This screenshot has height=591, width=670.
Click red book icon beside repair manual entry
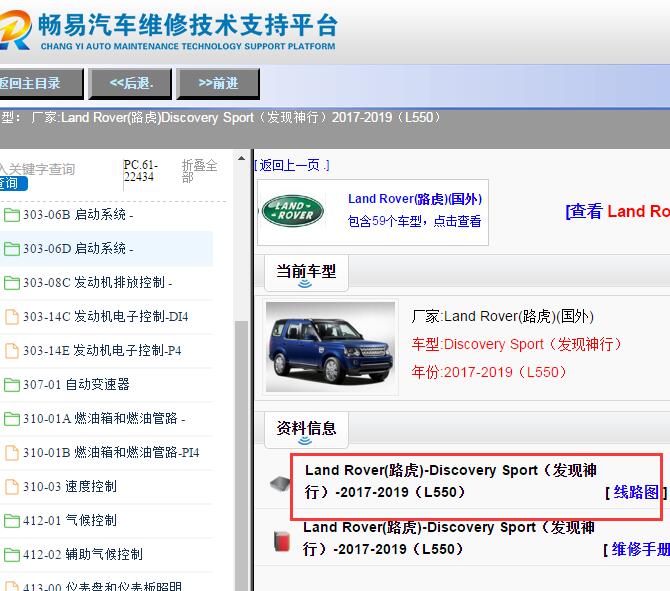pyautogui.click(x=281, y=541)
